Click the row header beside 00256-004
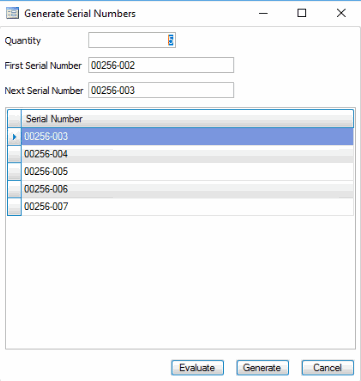 [x=14, y=154]
